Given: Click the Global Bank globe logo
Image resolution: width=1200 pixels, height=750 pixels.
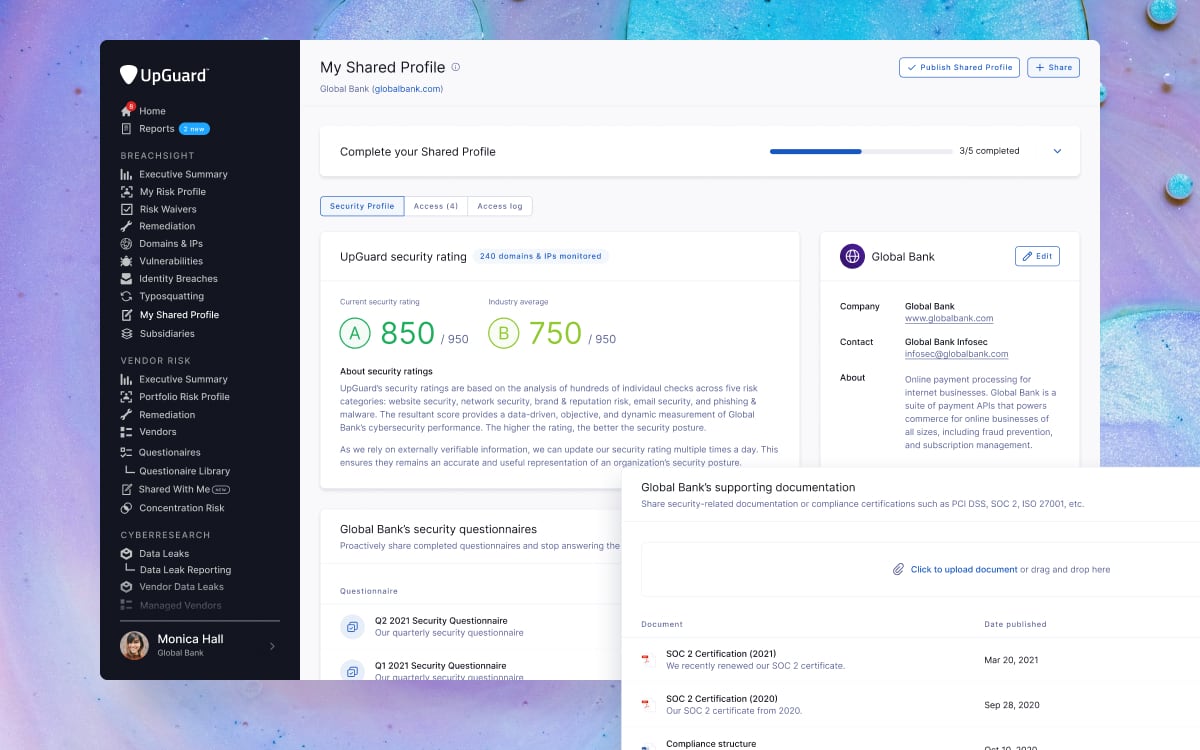Looking at the screenshot, I should (852, 256).
